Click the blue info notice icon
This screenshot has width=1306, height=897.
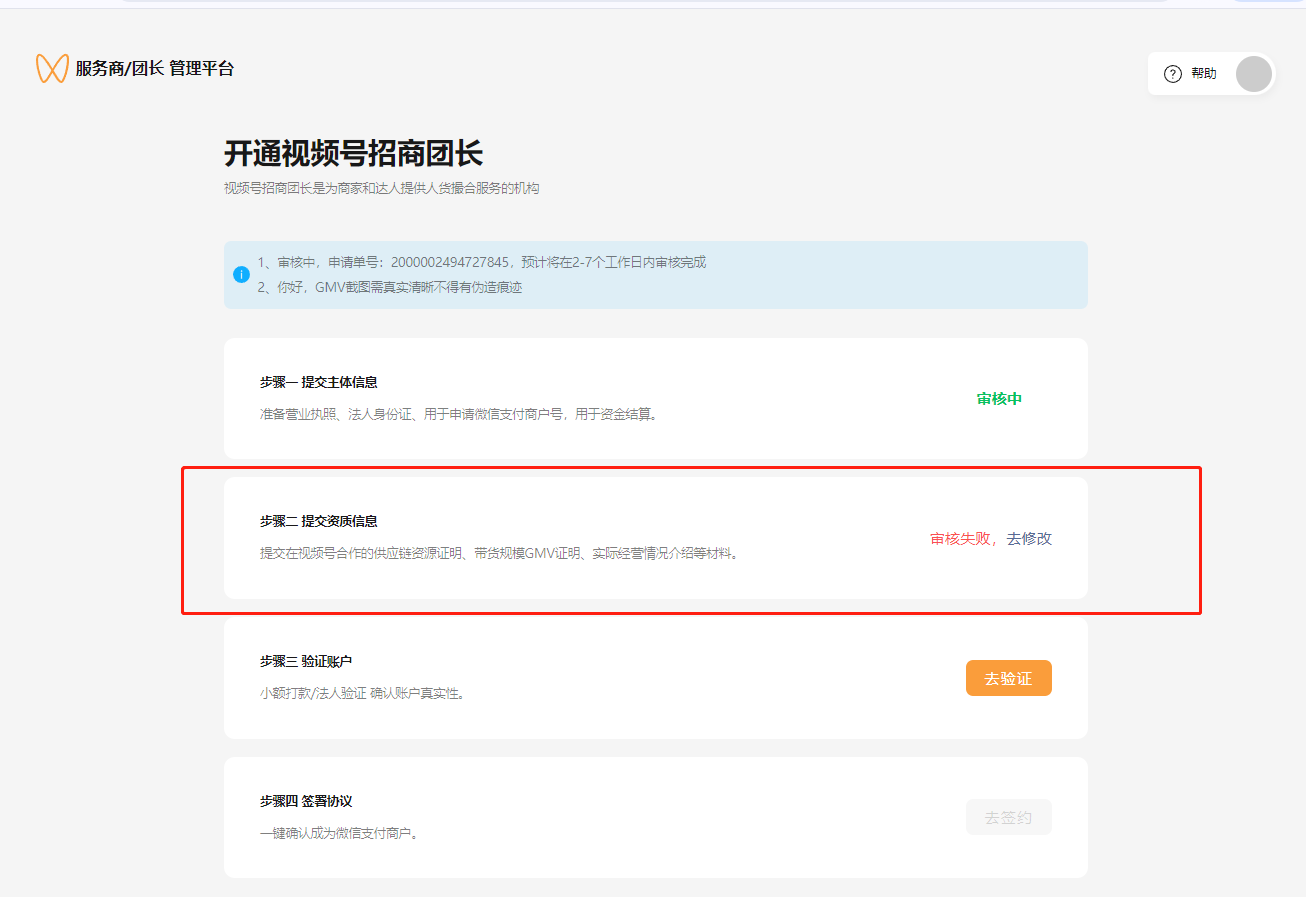click(x=241, y=274)
